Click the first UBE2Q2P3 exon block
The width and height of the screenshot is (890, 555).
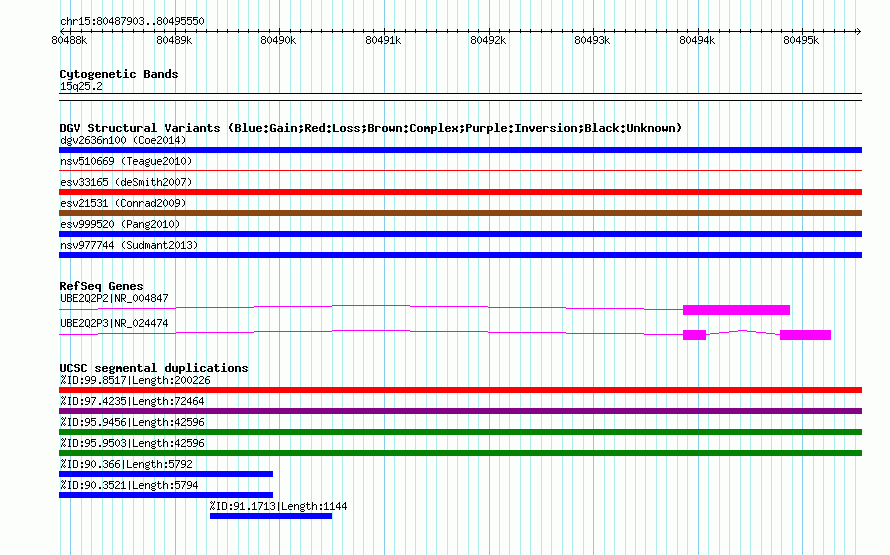pyautogui.click(x=694, y=335)
